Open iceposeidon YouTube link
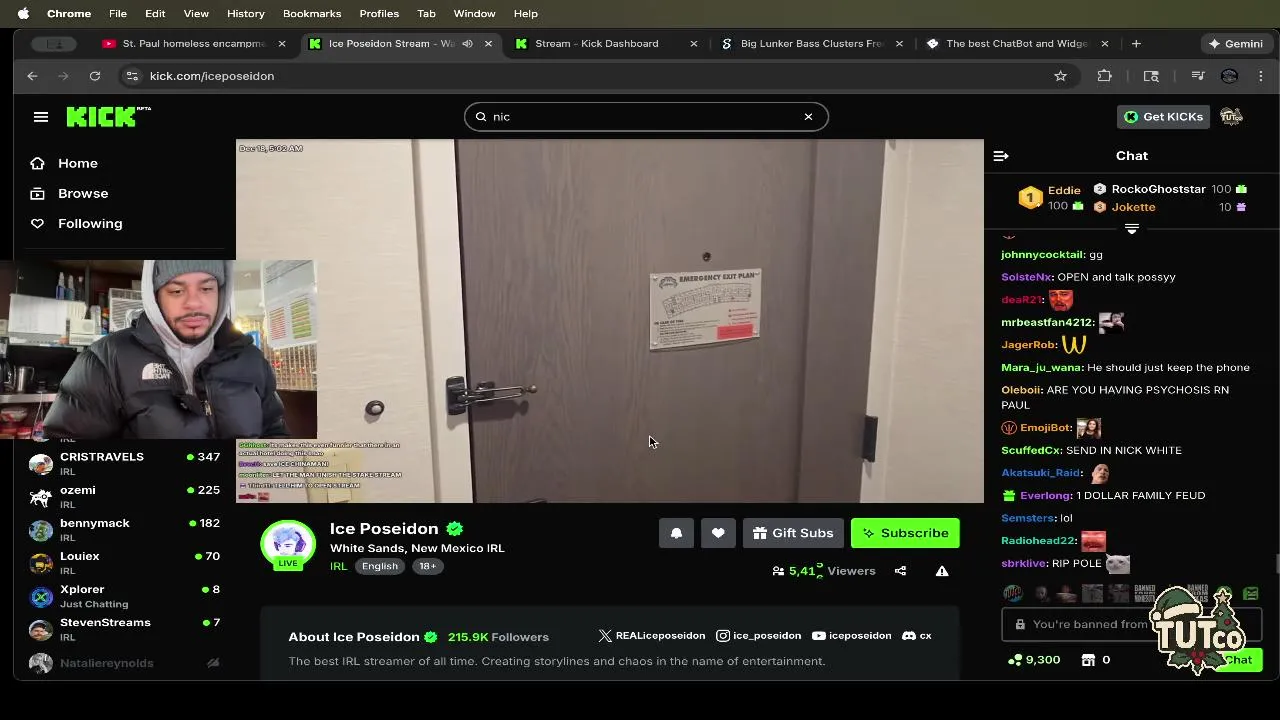Viewport: 1280px width, 720px height. pos(852,636)
